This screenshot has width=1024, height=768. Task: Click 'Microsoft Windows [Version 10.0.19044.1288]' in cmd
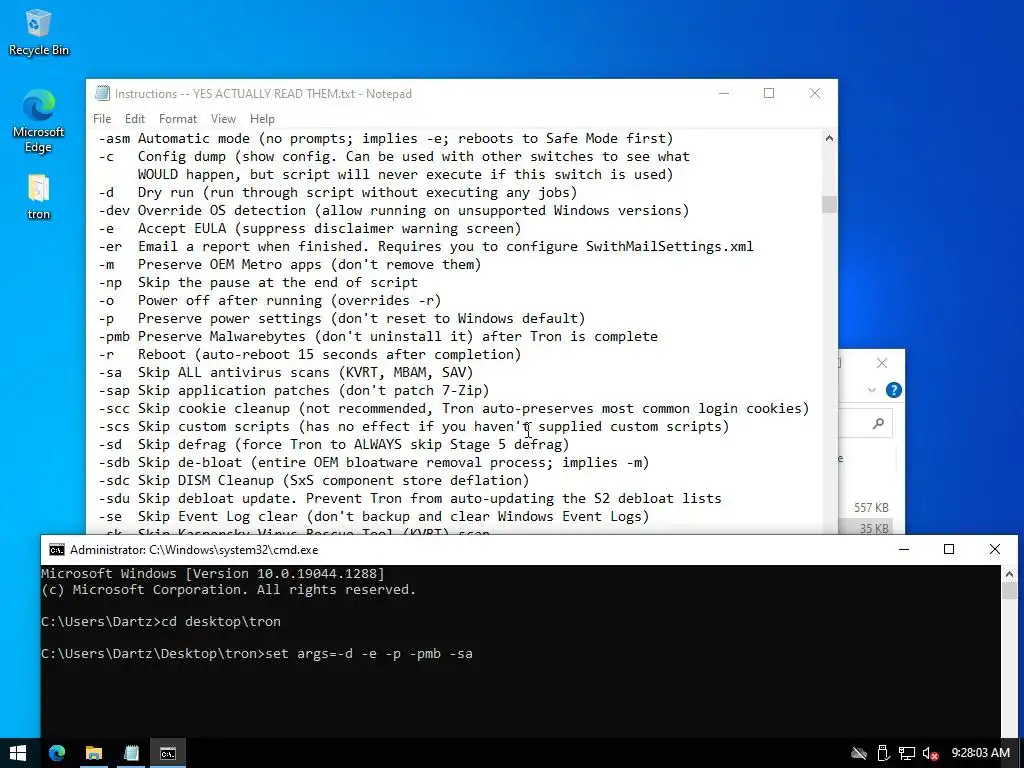click(x=213, y=573)
